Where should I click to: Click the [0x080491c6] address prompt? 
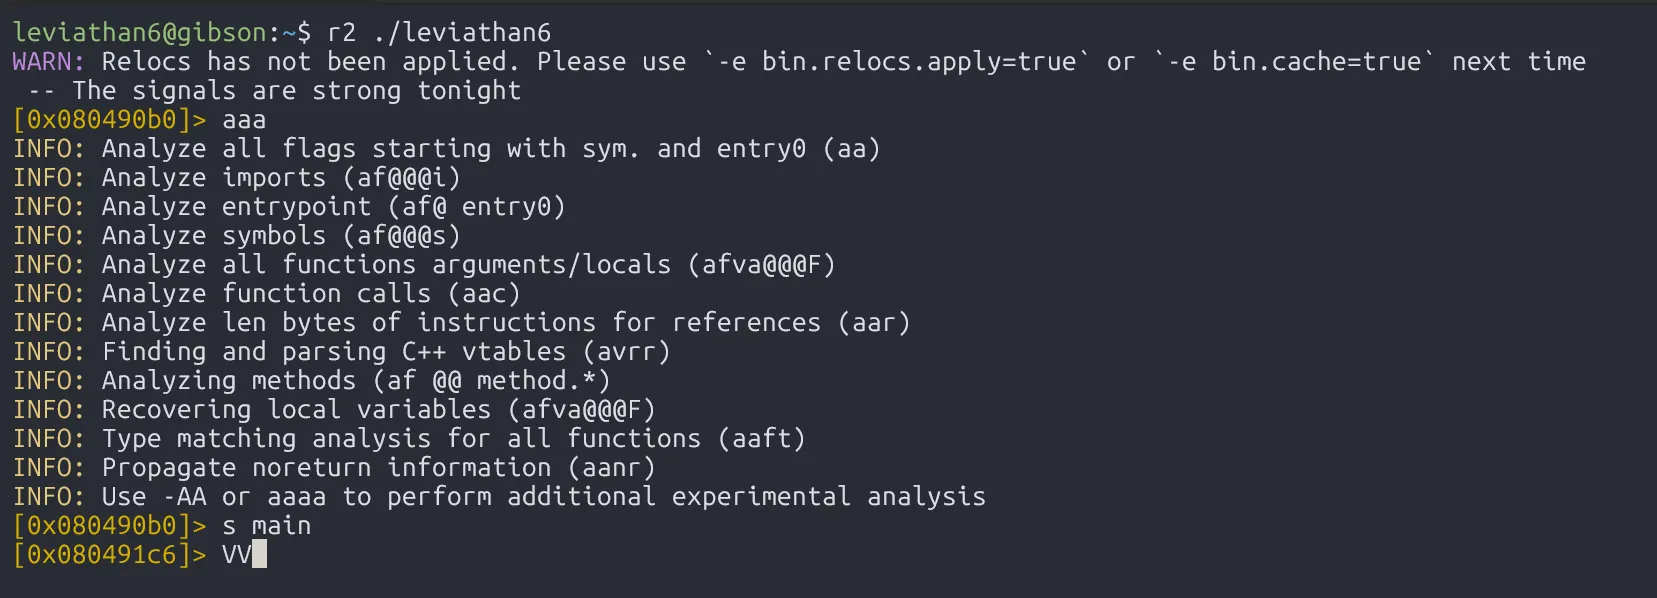click(109, 554)
